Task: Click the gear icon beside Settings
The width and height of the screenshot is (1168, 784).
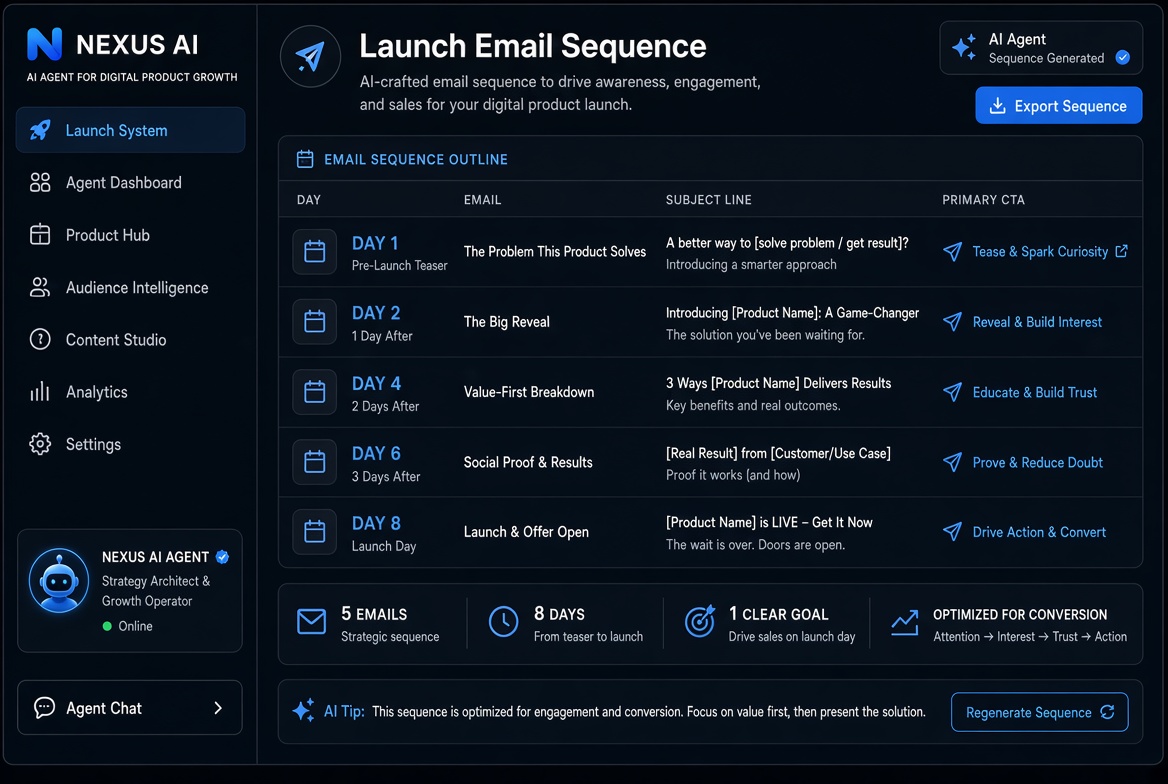Action: click(40, 444)
